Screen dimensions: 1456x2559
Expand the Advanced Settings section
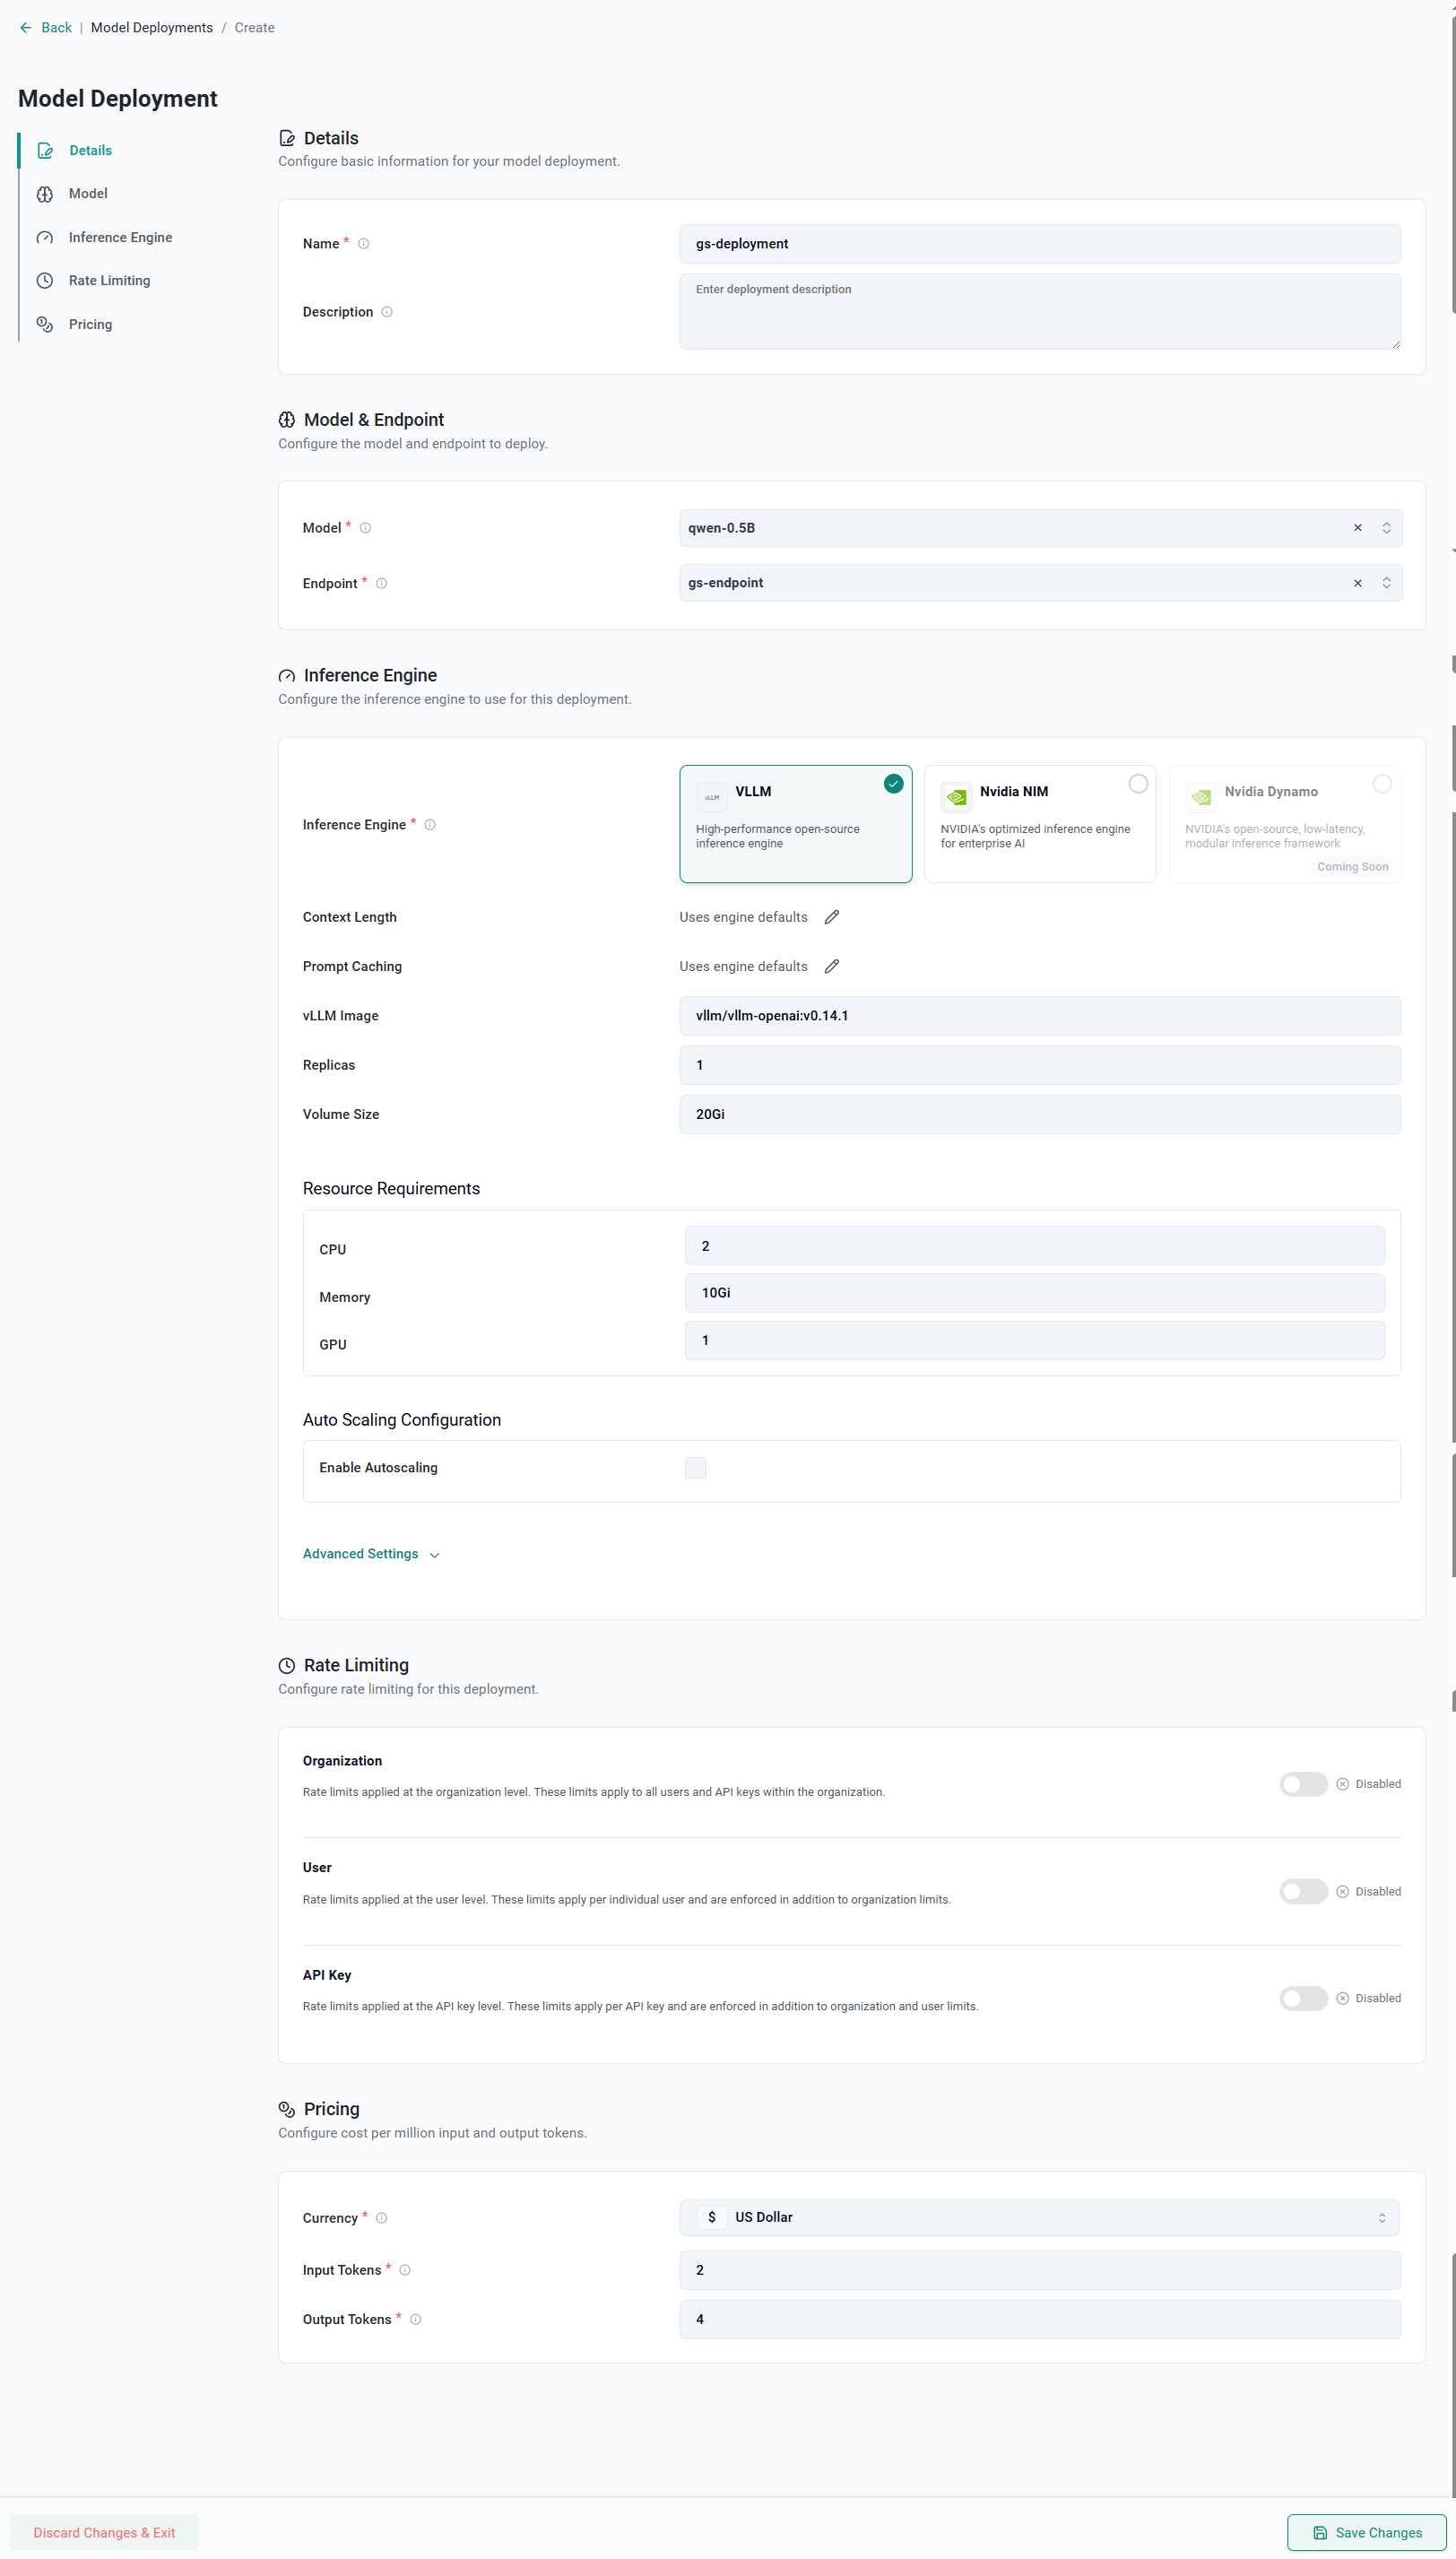[371, 1554]
